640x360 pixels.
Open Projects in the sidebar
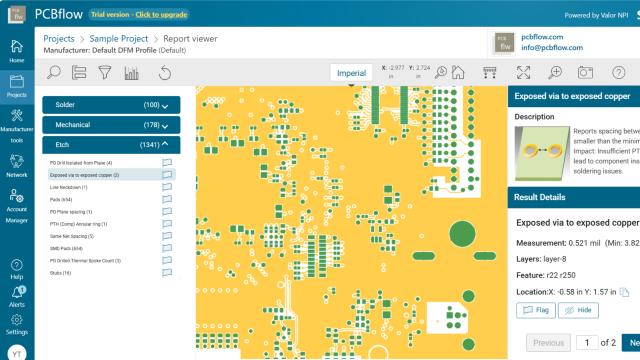click(17, 87)
